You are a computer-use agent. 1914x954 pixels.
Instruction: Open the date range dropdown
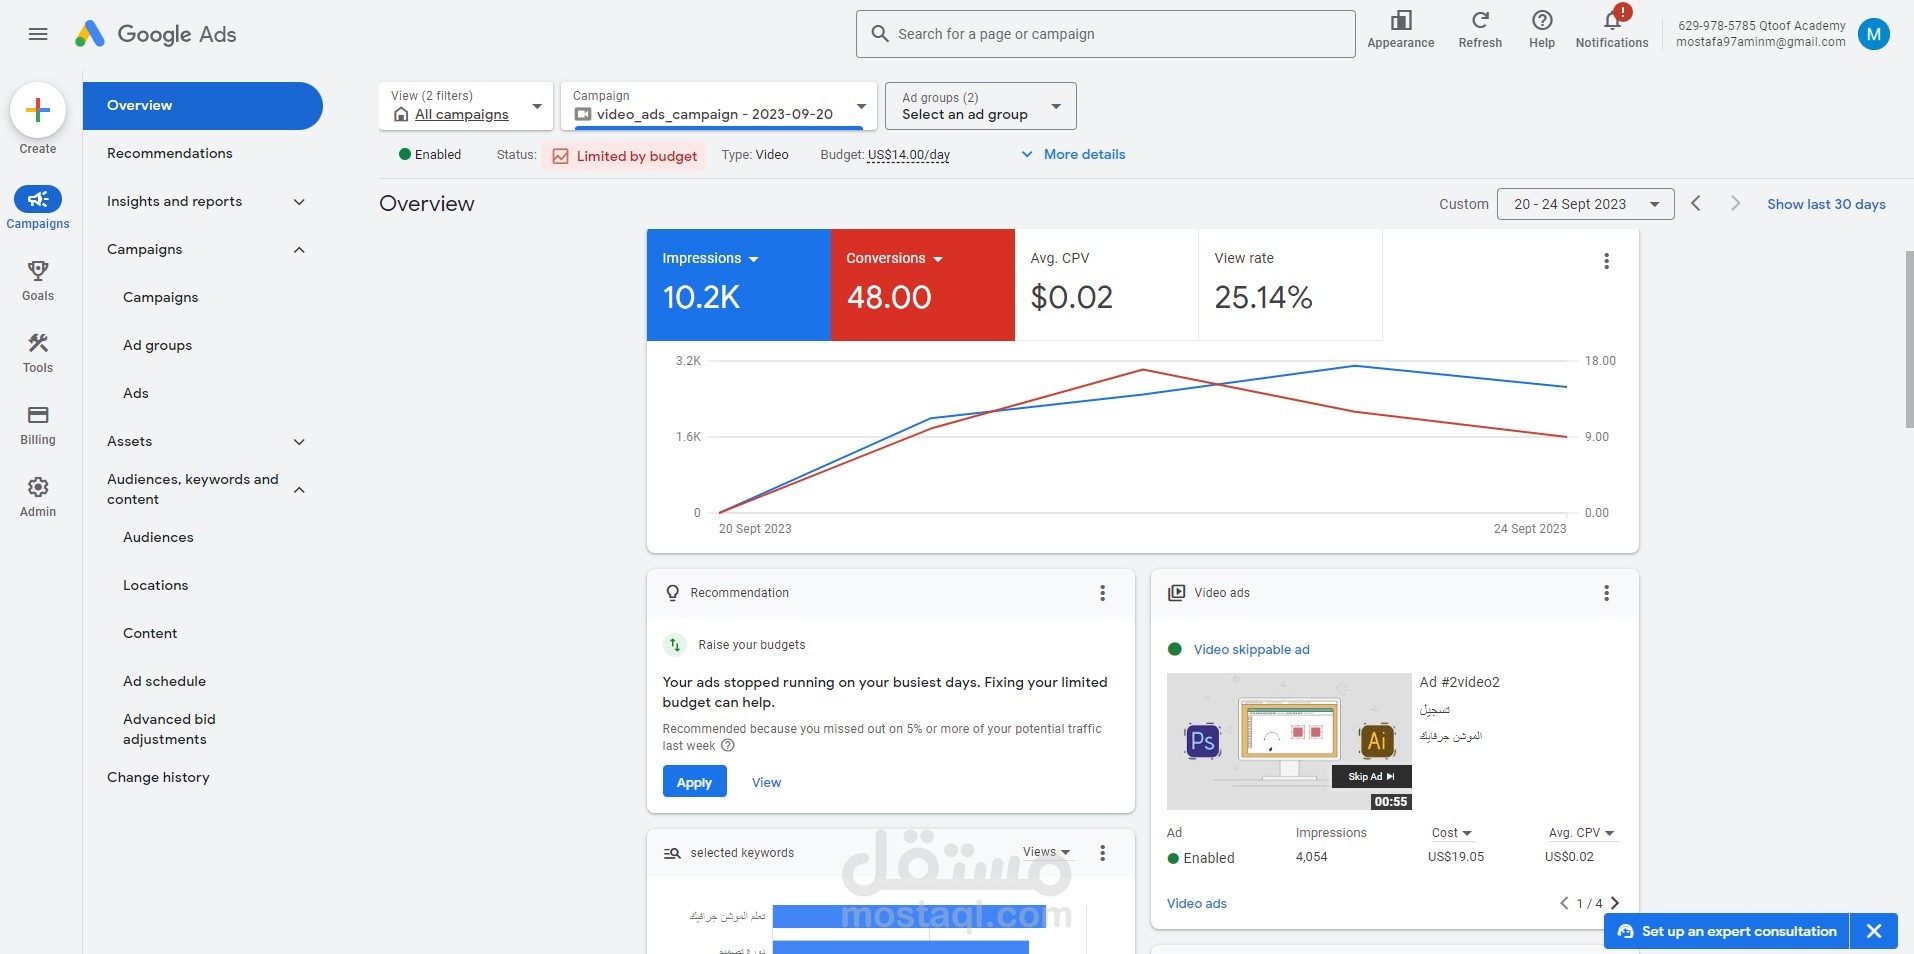[x=1585, y=204]
